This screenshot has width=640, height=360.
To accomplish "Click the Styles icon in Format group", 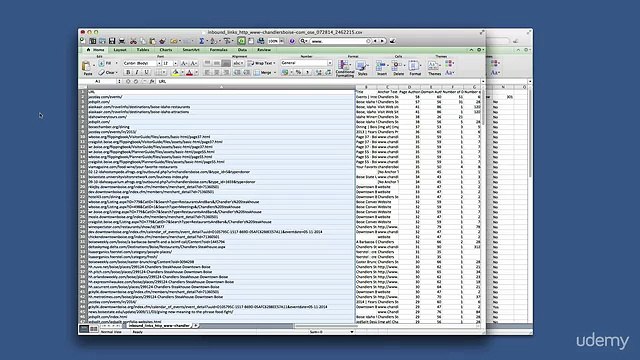I will (x=360, y=65).
